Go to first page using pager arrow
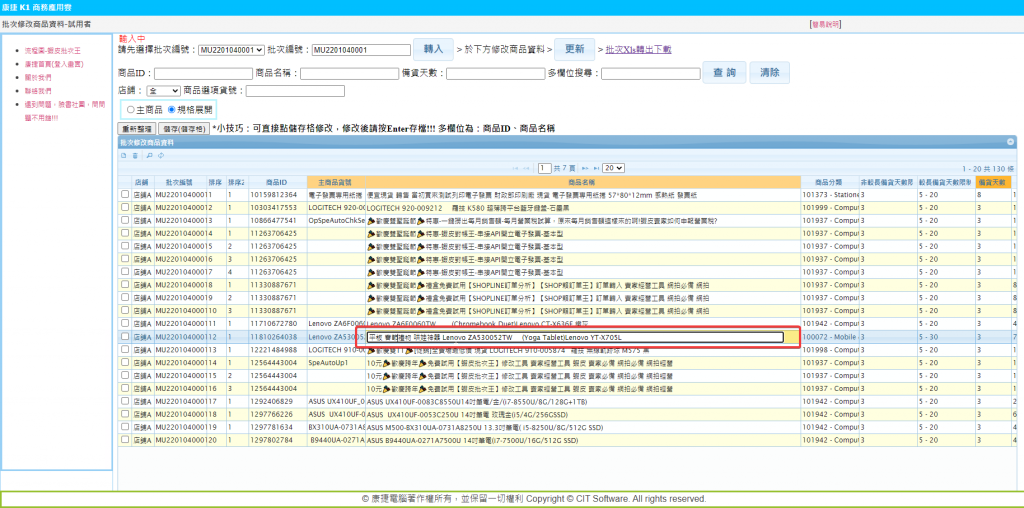This screenshot has height=508, width=1024. coord(514,168)
